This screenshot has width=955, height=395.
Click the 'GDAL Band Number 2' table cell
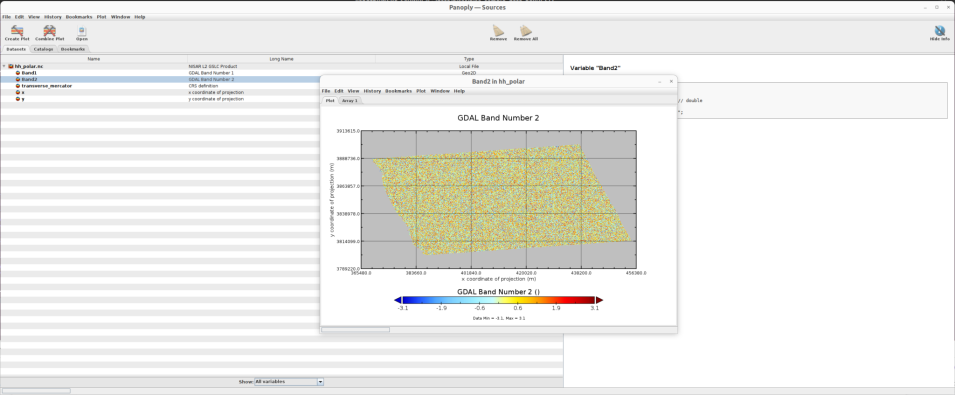pyautogui.click(x=211, y=79)
